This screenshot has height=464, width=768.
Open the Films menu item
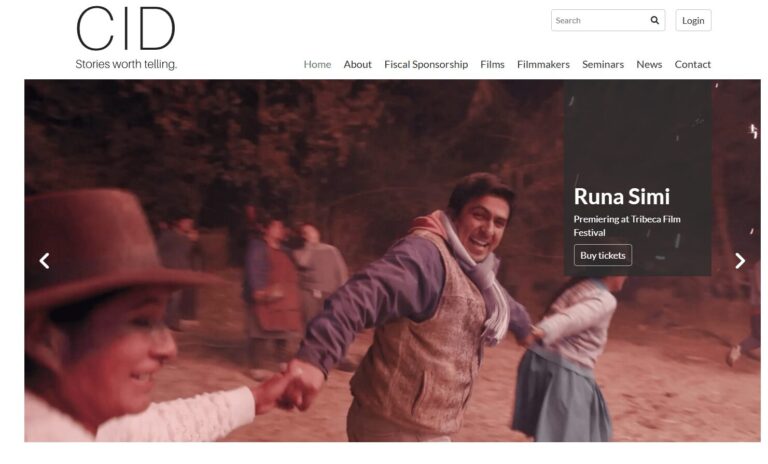[492, 64]
